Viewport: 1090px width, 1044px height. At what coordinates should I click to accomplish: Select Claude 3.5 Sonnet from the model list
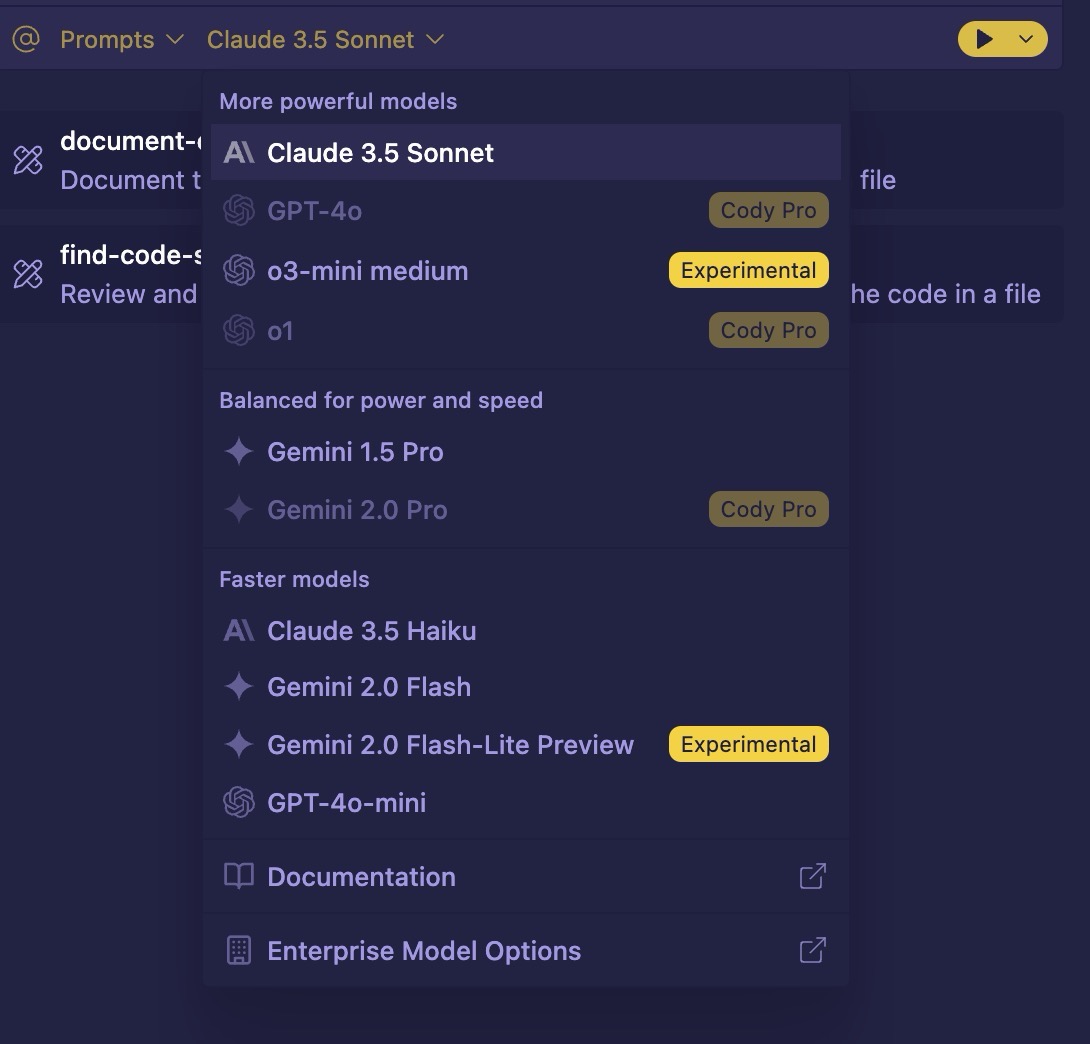526,152
